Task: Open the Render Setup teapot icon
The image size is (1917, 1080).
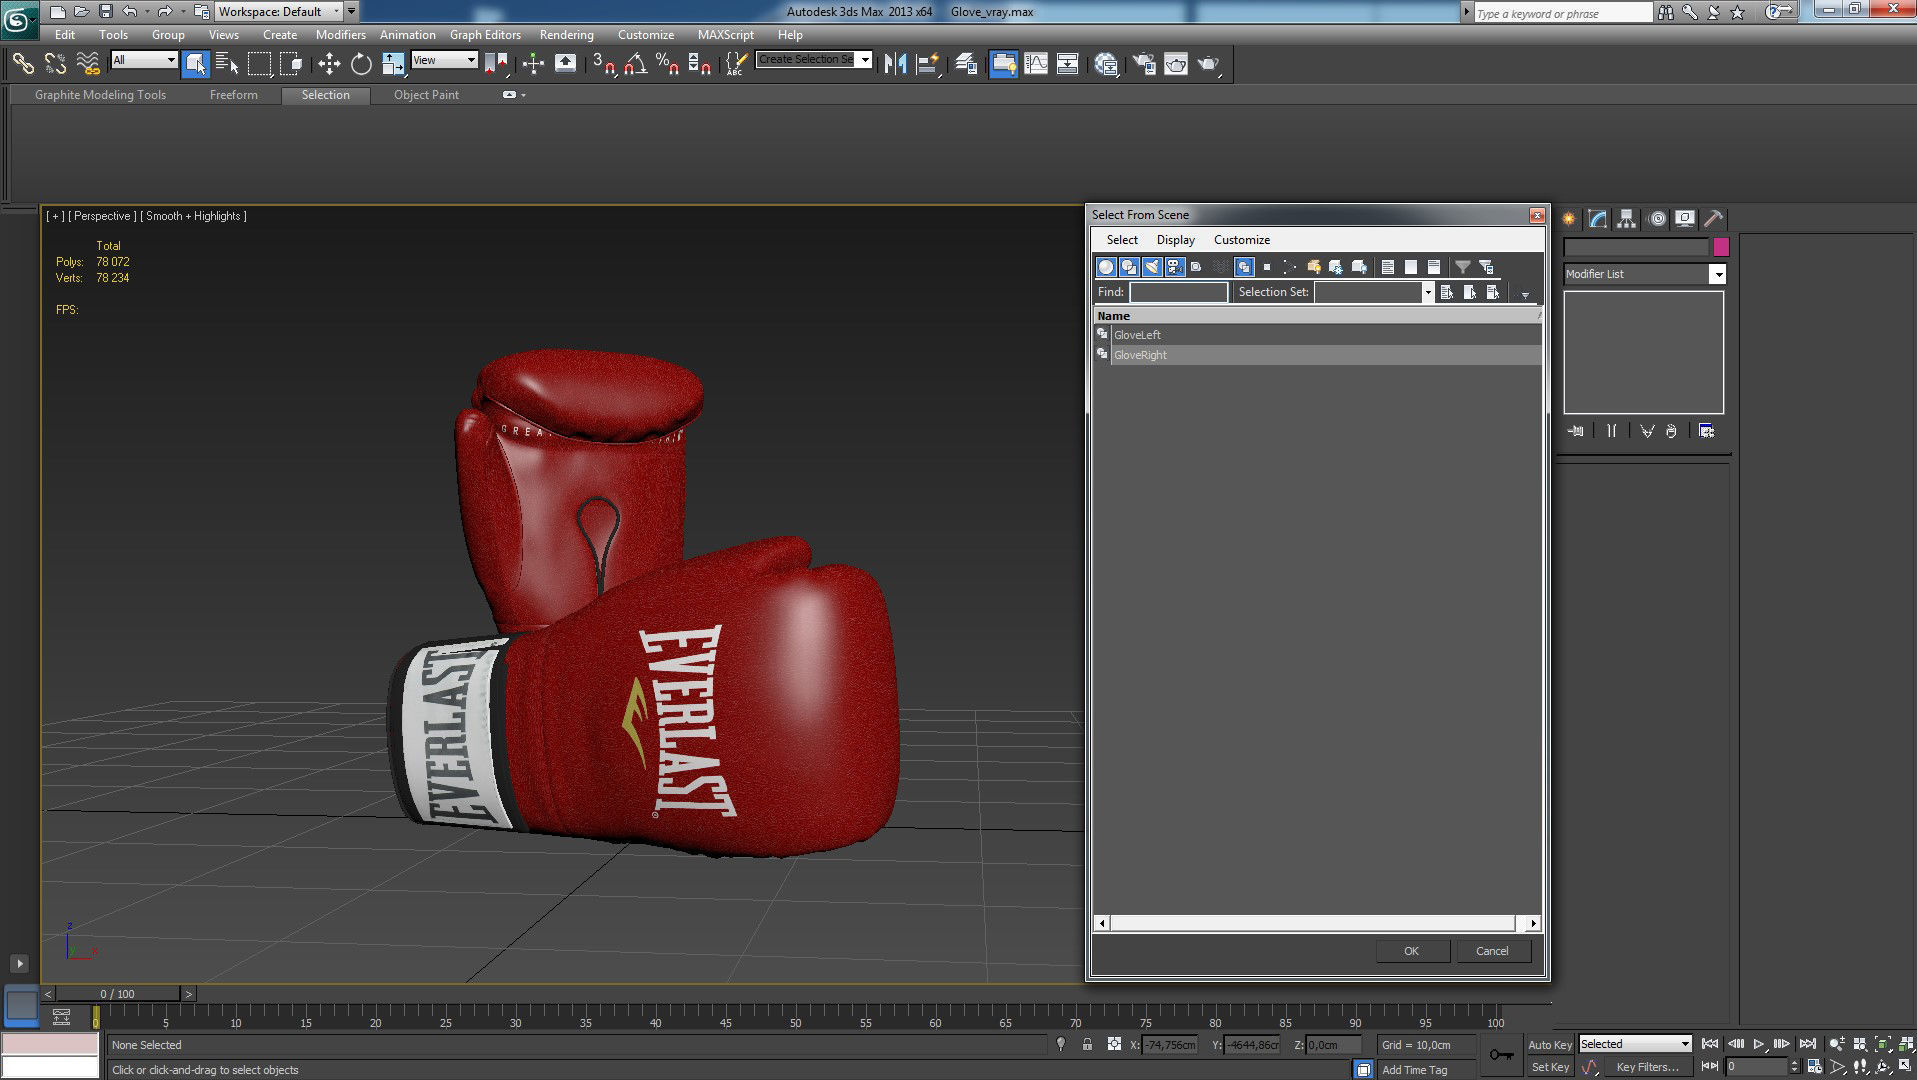Action: pos(1144,64)
